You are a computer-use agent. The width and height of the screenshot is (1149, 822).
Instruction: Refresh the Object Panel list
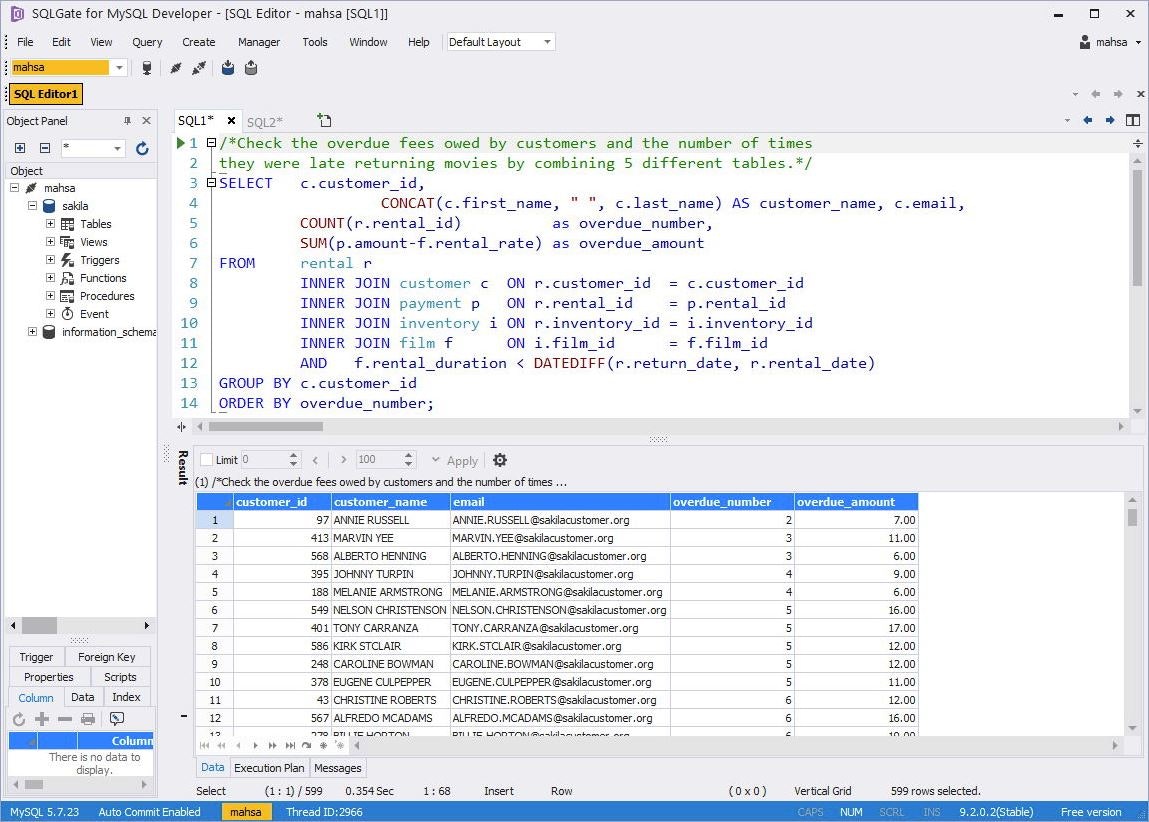click(142, 148)
